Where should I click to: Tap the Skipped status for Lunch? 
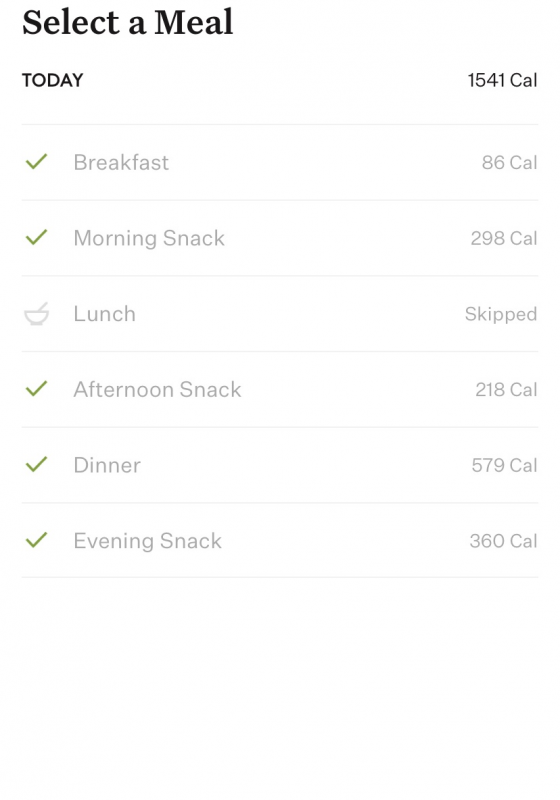(x=501, y=314)
